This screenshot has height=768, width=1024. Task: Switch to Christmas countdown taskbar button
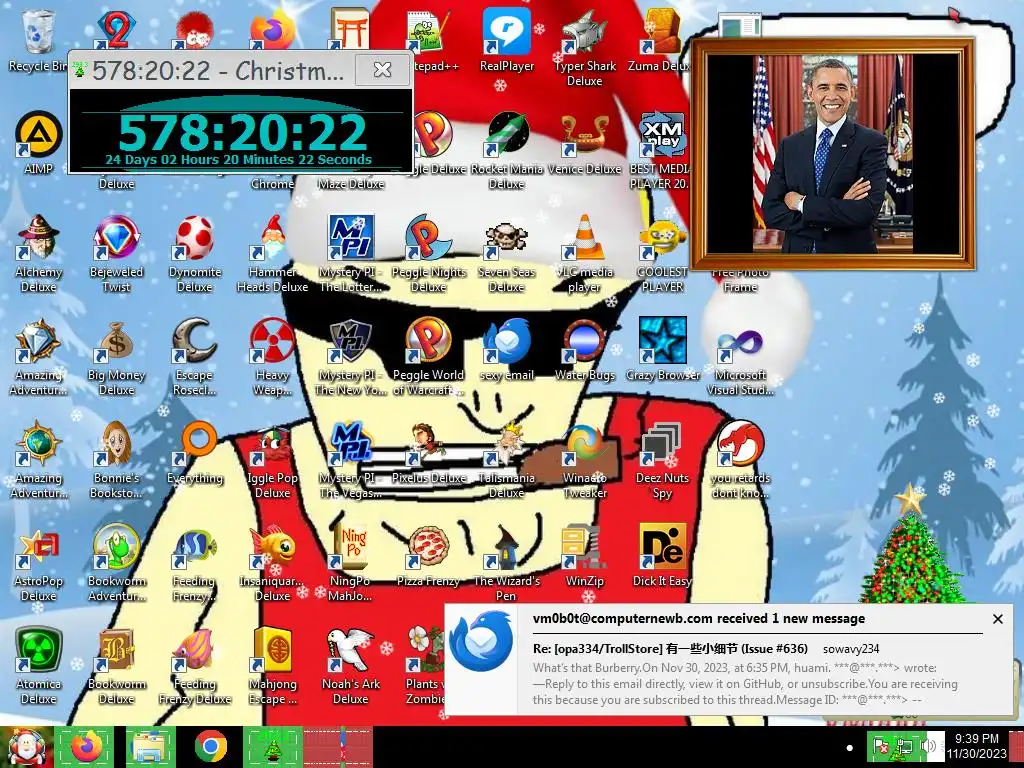coord(273,747)
